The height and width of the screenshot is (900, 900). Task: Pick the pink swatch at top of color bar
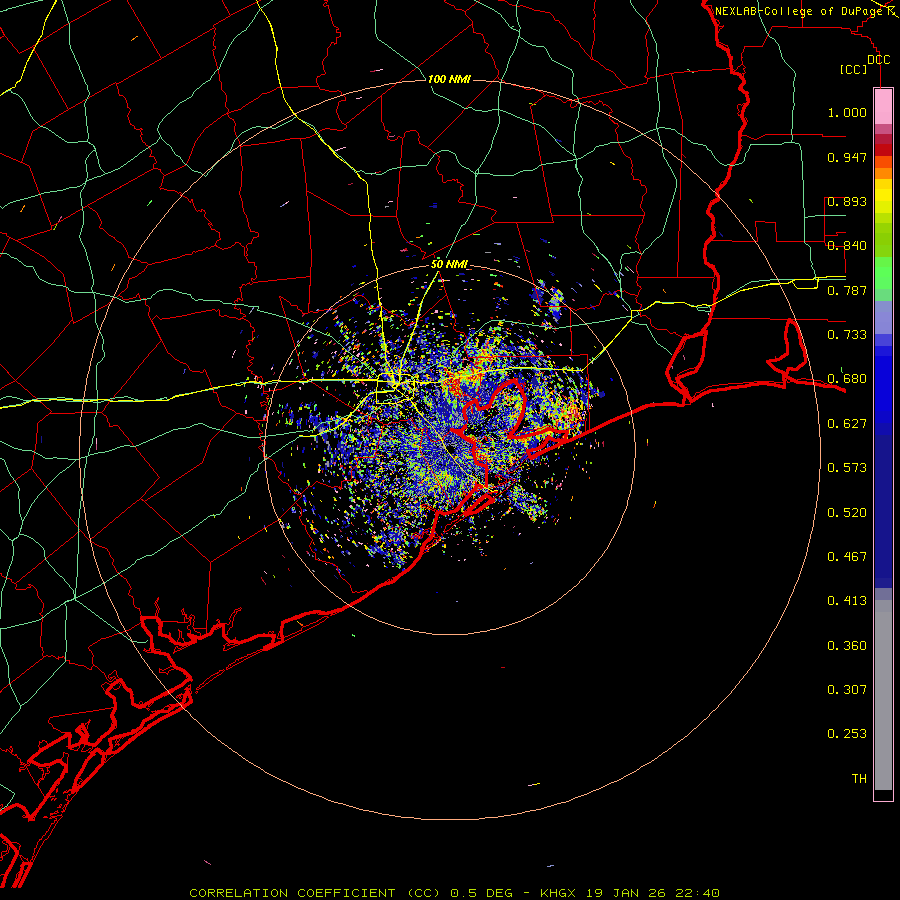pyautogui.click(x=883, y=107)
